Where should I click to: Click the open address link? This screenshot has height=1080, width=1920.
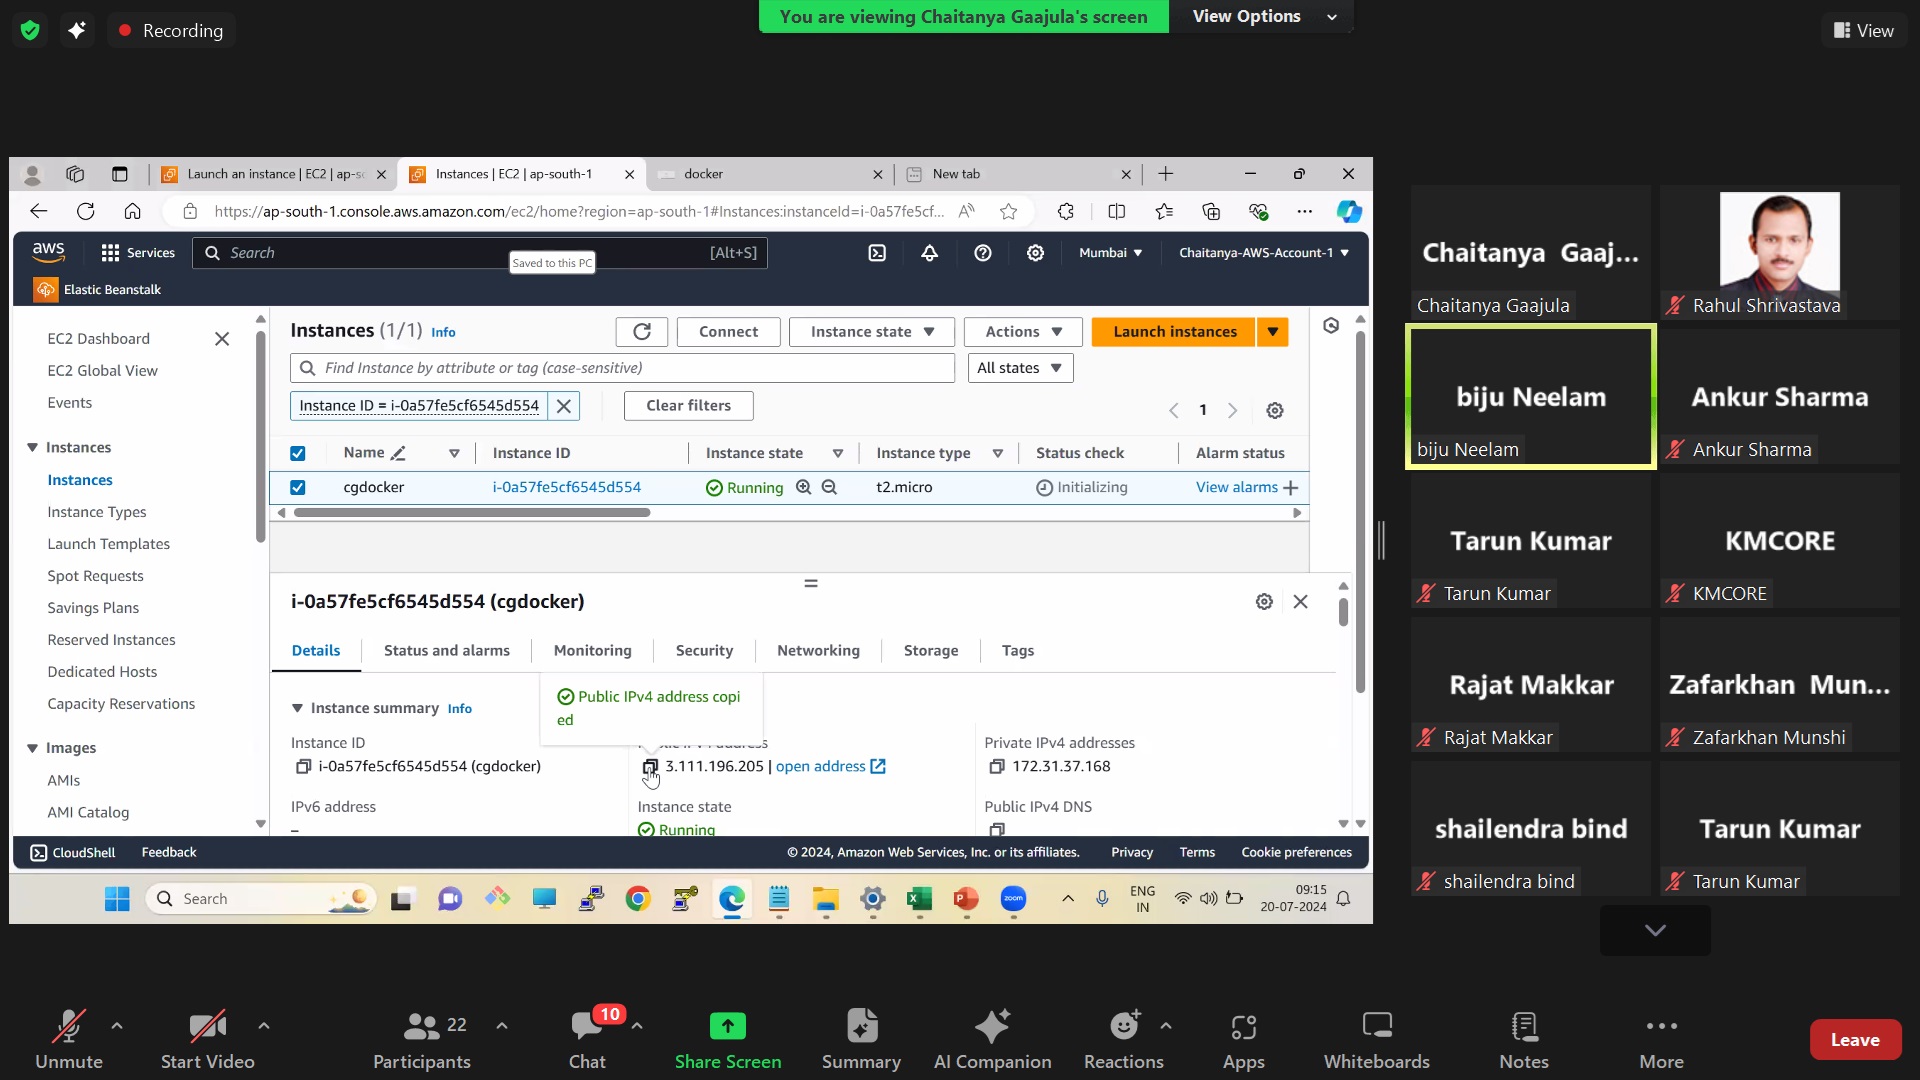pos(821,767)
